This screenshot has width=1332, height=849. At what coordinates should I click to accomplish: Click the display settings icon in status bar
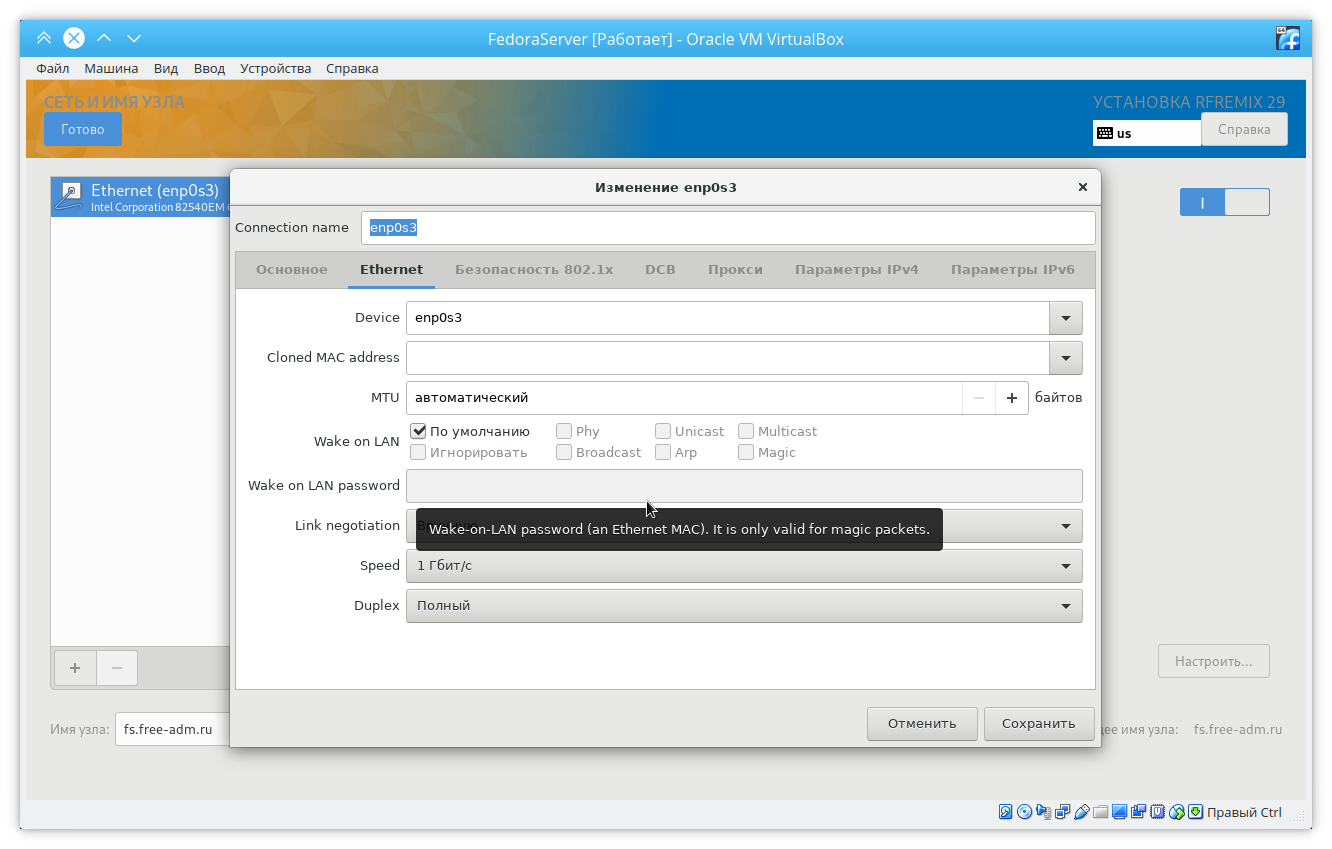click(x=1120, y=812)
